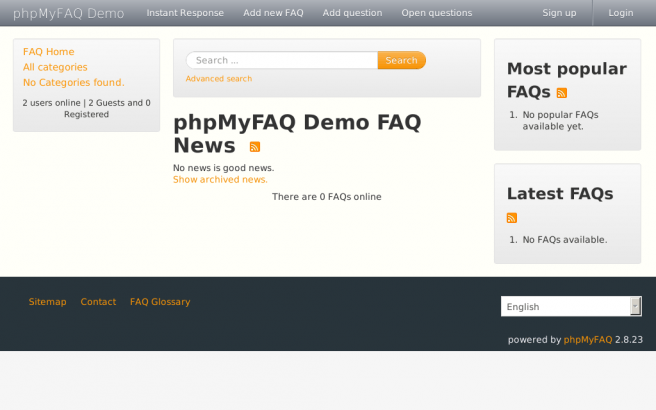Go to Add new FAQ
Image resolution: width=656 pixels, height=410 pixels.
[273, 13]
